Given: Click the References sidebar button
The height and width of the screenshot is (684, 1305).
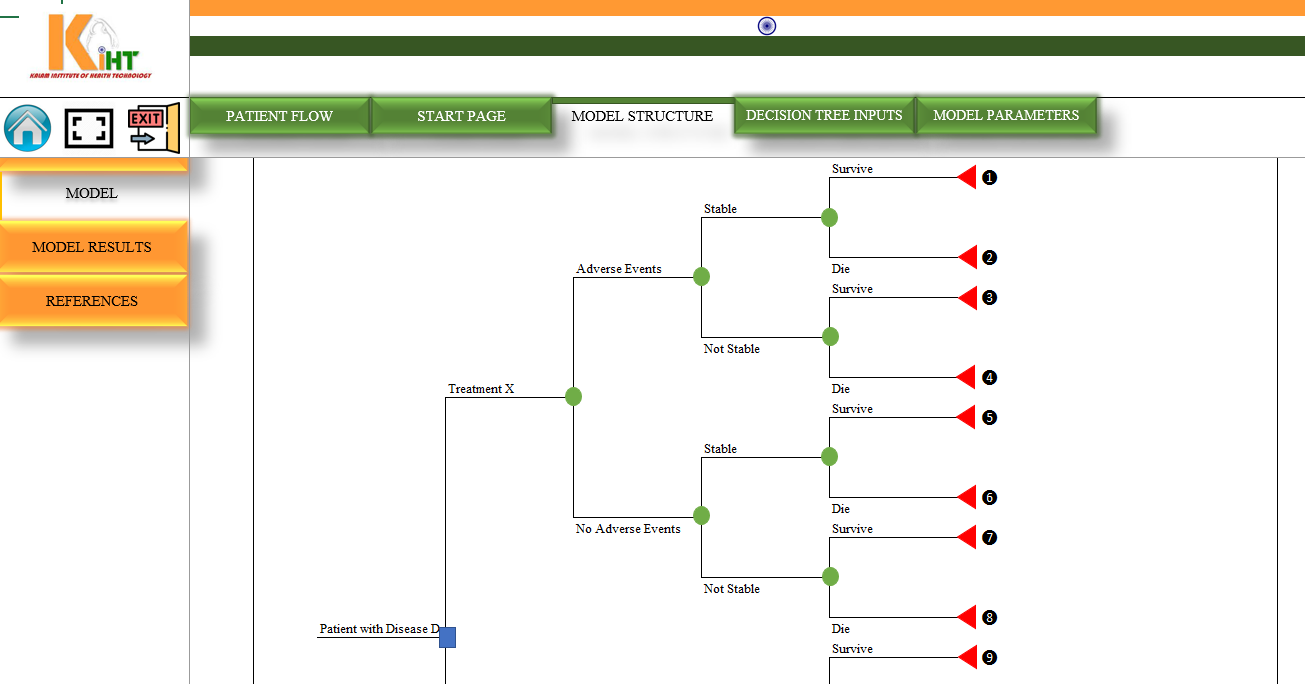Looking at the screenshot, I should [92, 301].
